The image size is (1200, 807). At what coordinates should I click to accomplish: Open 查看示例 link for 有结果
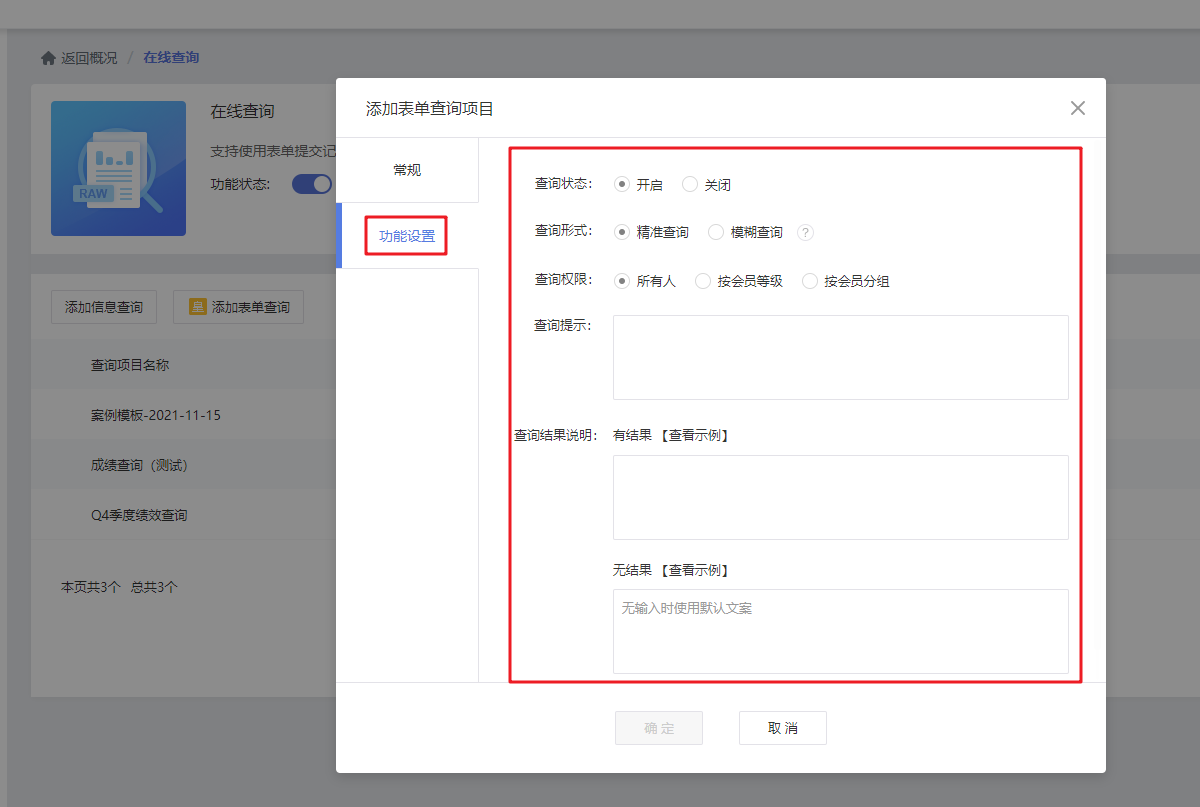[x=695, y=435]
